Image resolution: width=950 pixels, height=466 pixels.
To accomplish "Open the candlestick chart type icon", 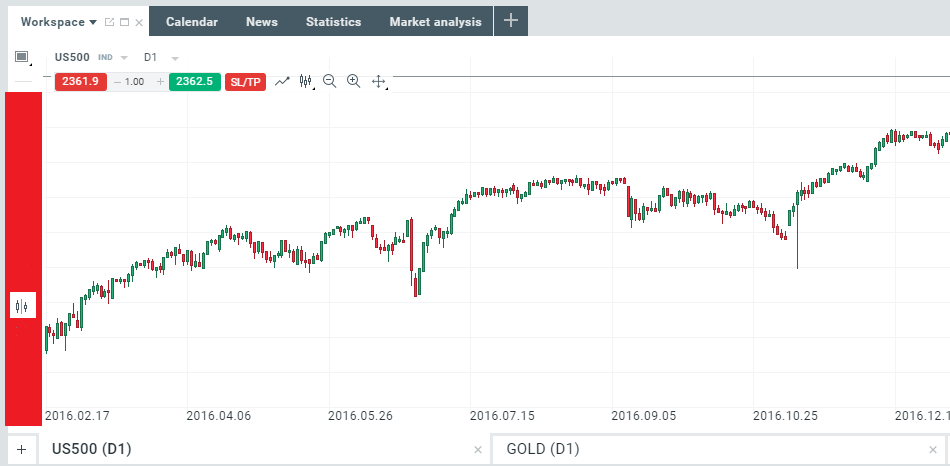I will tap(306, 81).
